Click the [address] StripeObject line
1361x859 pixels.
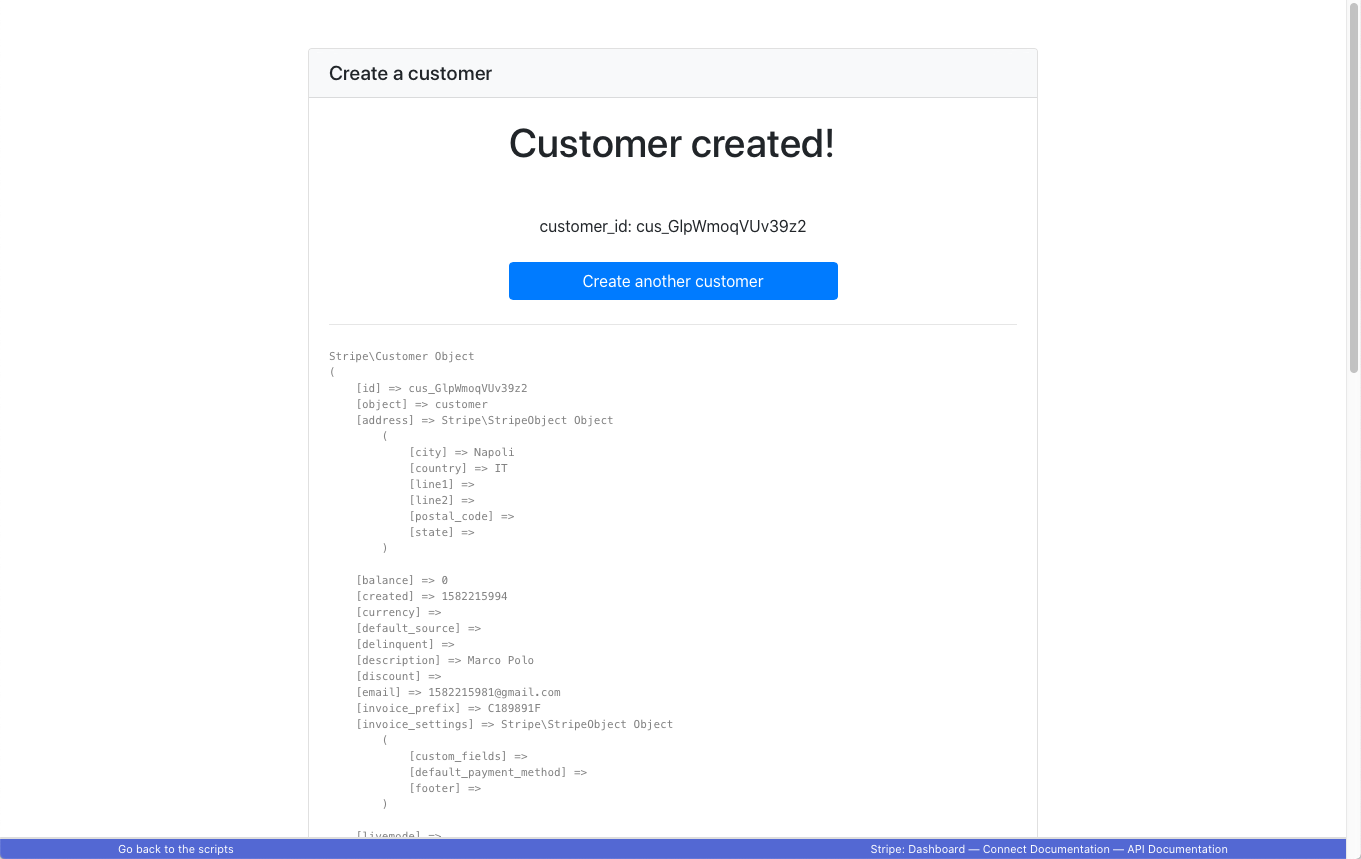coord(484,420)
